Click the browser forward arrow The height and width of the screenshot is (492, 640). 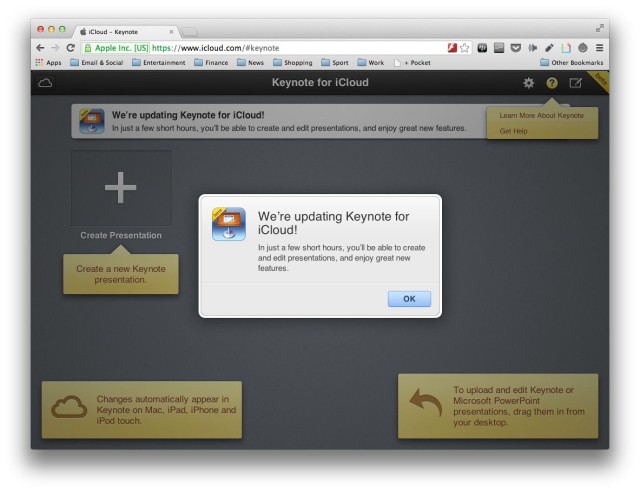(55, 48)
